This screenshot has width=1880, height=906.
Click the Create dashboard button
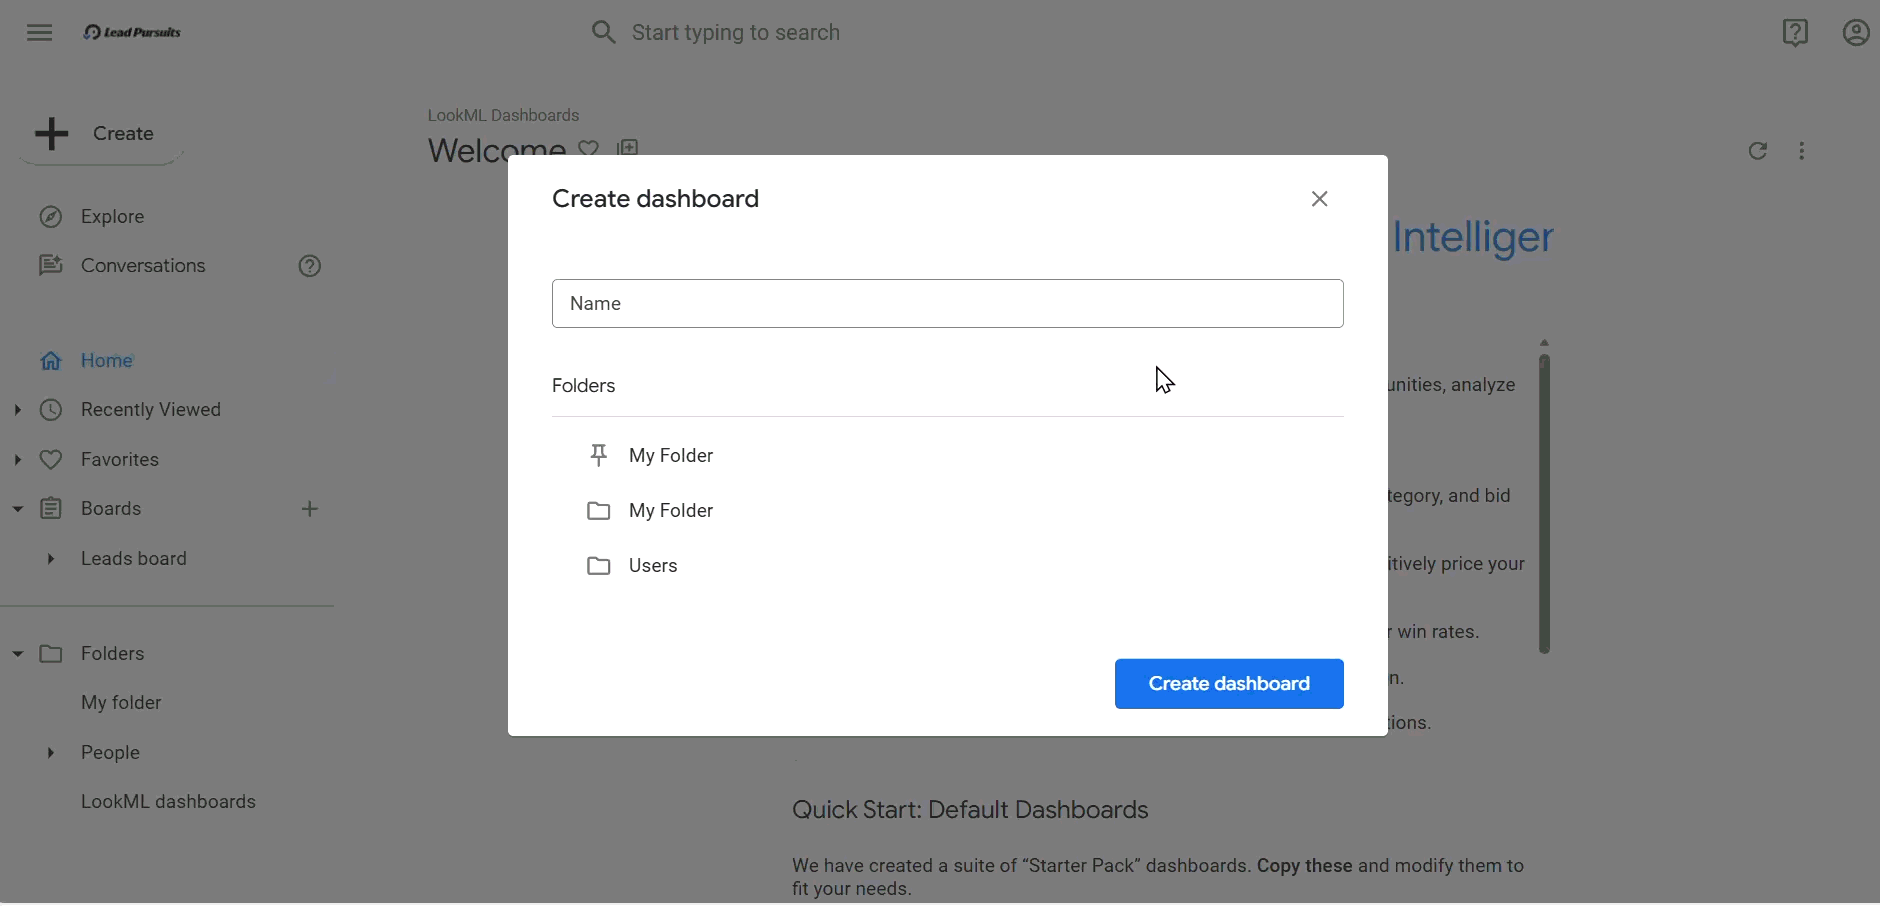(x=1229, y=684)
